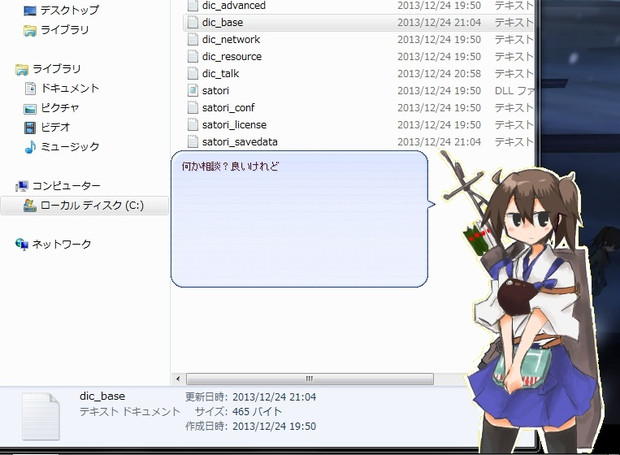Click the satori_license file name
The width and height of the screenshot is (620, 455).
234,125
